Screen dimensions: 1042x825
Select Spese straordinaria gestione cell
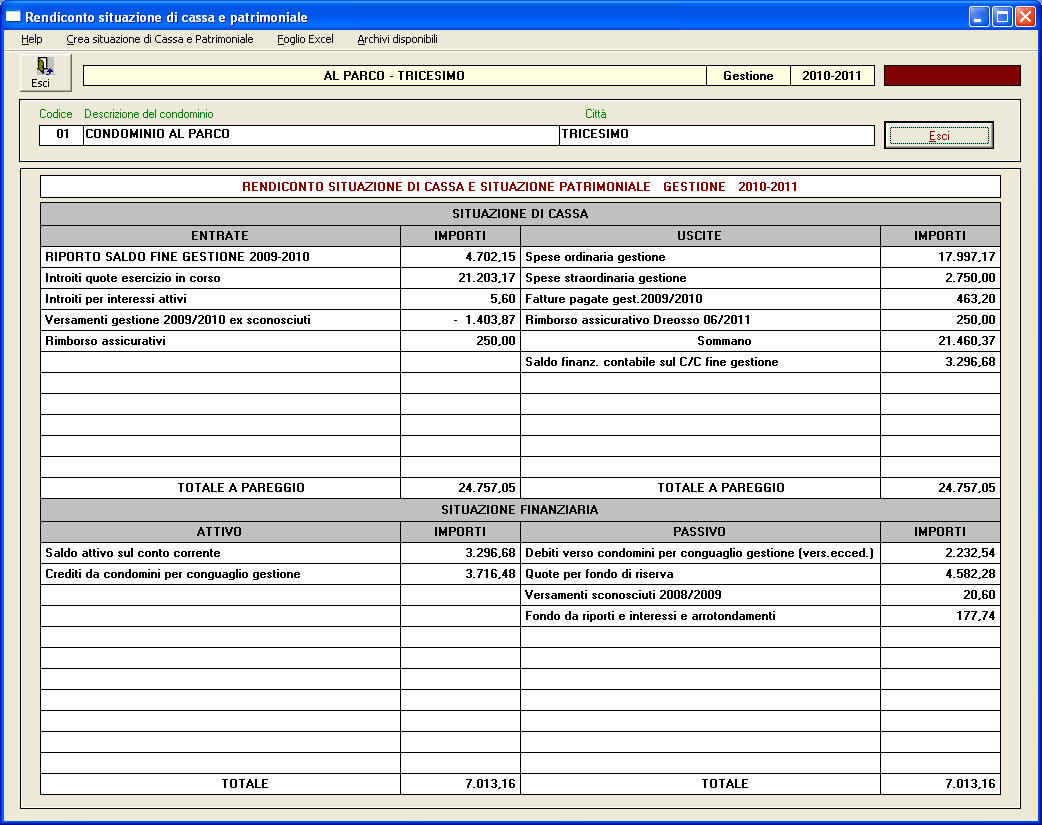tap(700, 278)
